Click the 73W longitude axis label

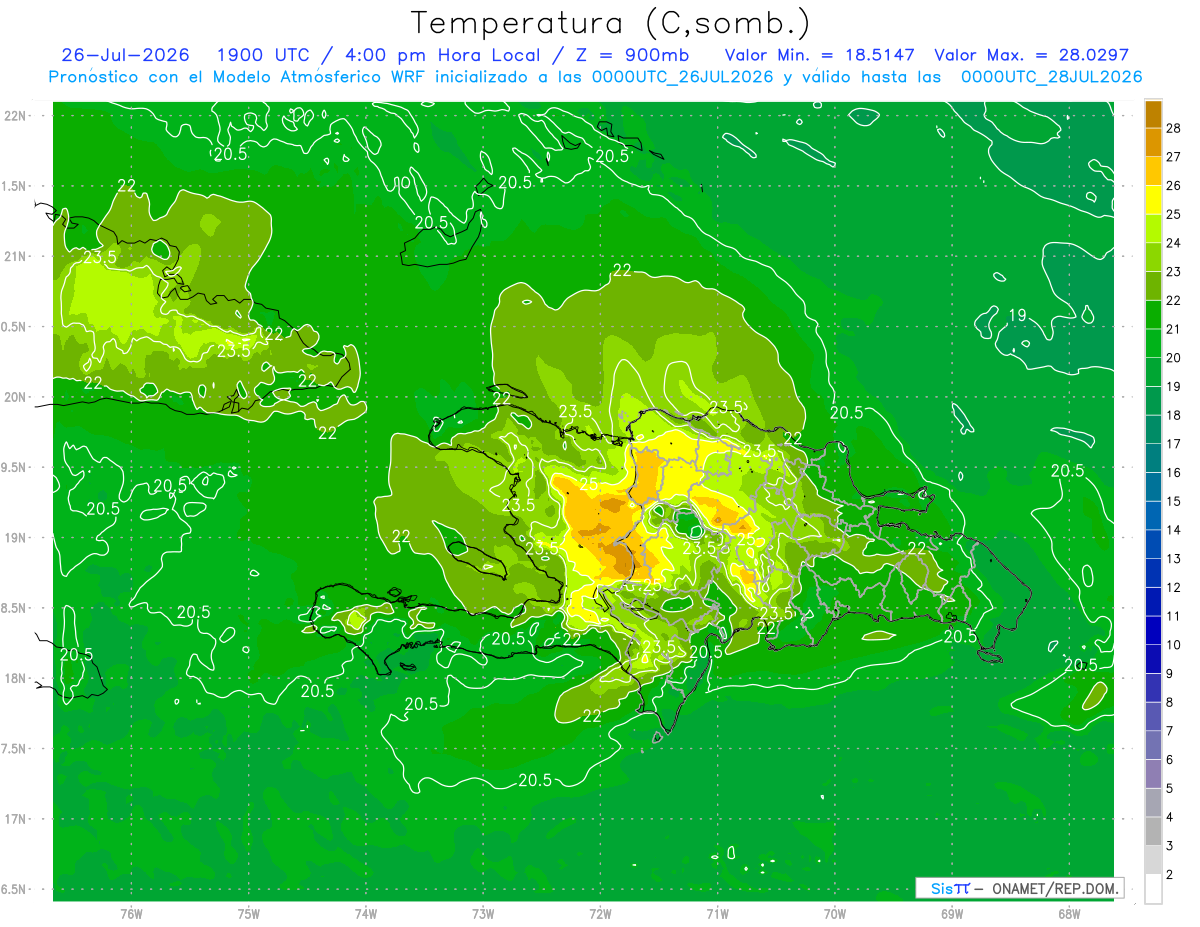(x=483, y=913)
